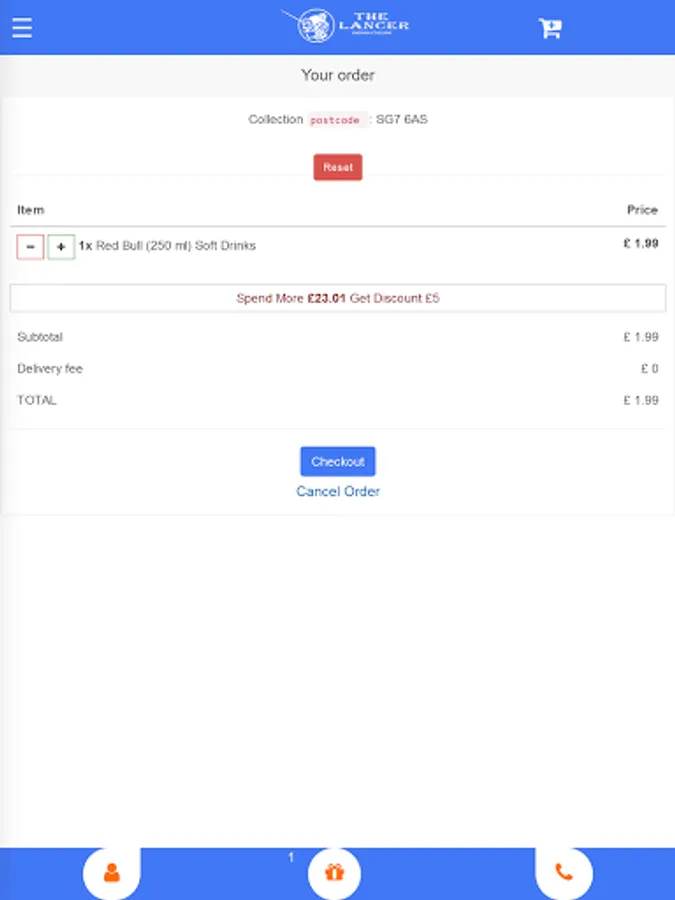Click the TOTAL amount row
The height and width of the screenshot is (900, 675).
click(337, 400)
